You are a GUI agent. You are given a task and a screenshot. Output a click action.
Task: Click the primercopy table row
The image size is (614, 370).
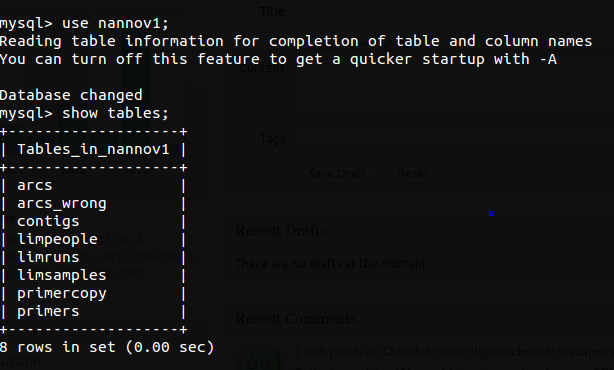[93, 293]
